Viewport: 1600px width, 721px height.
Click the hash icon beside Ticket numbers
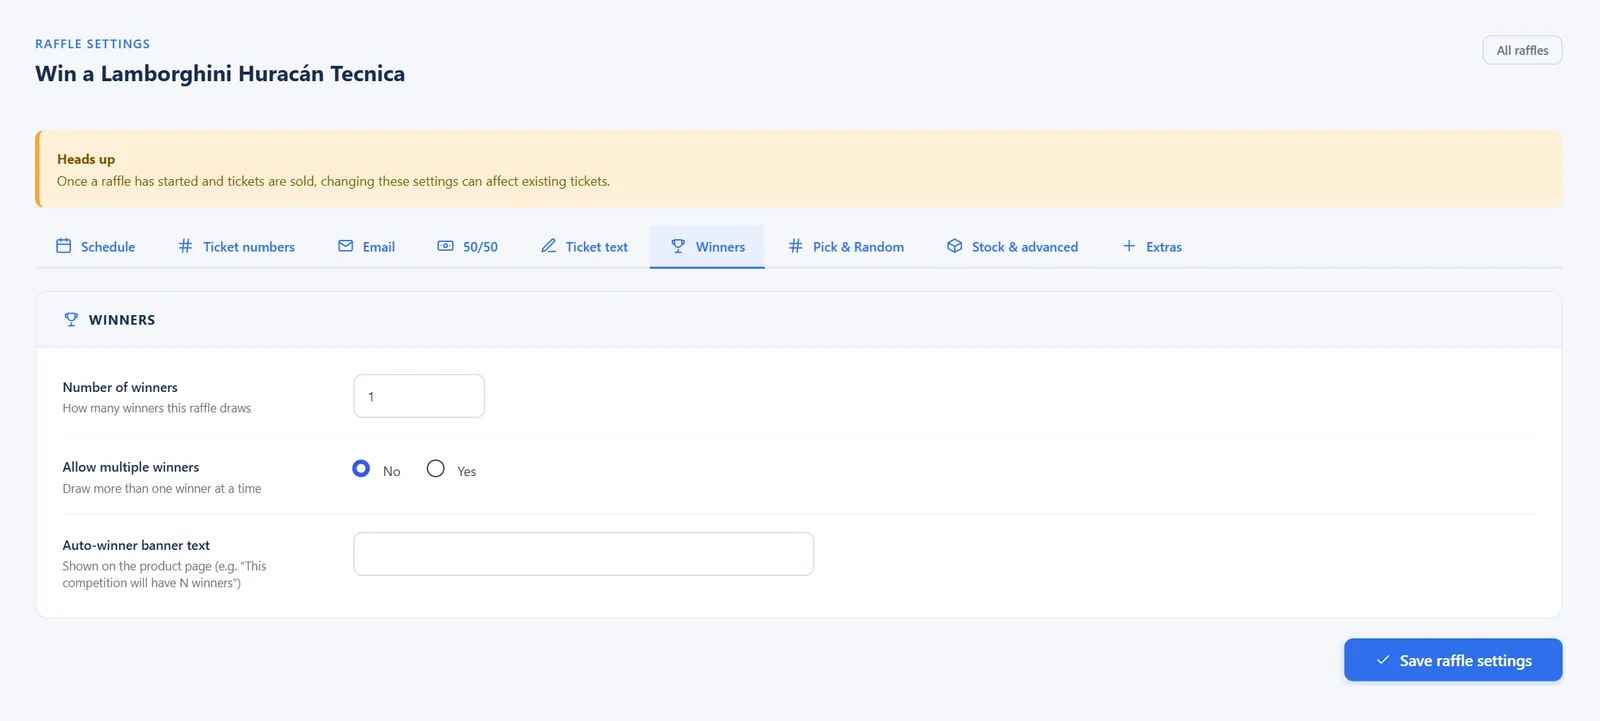(x=185, y=246)
